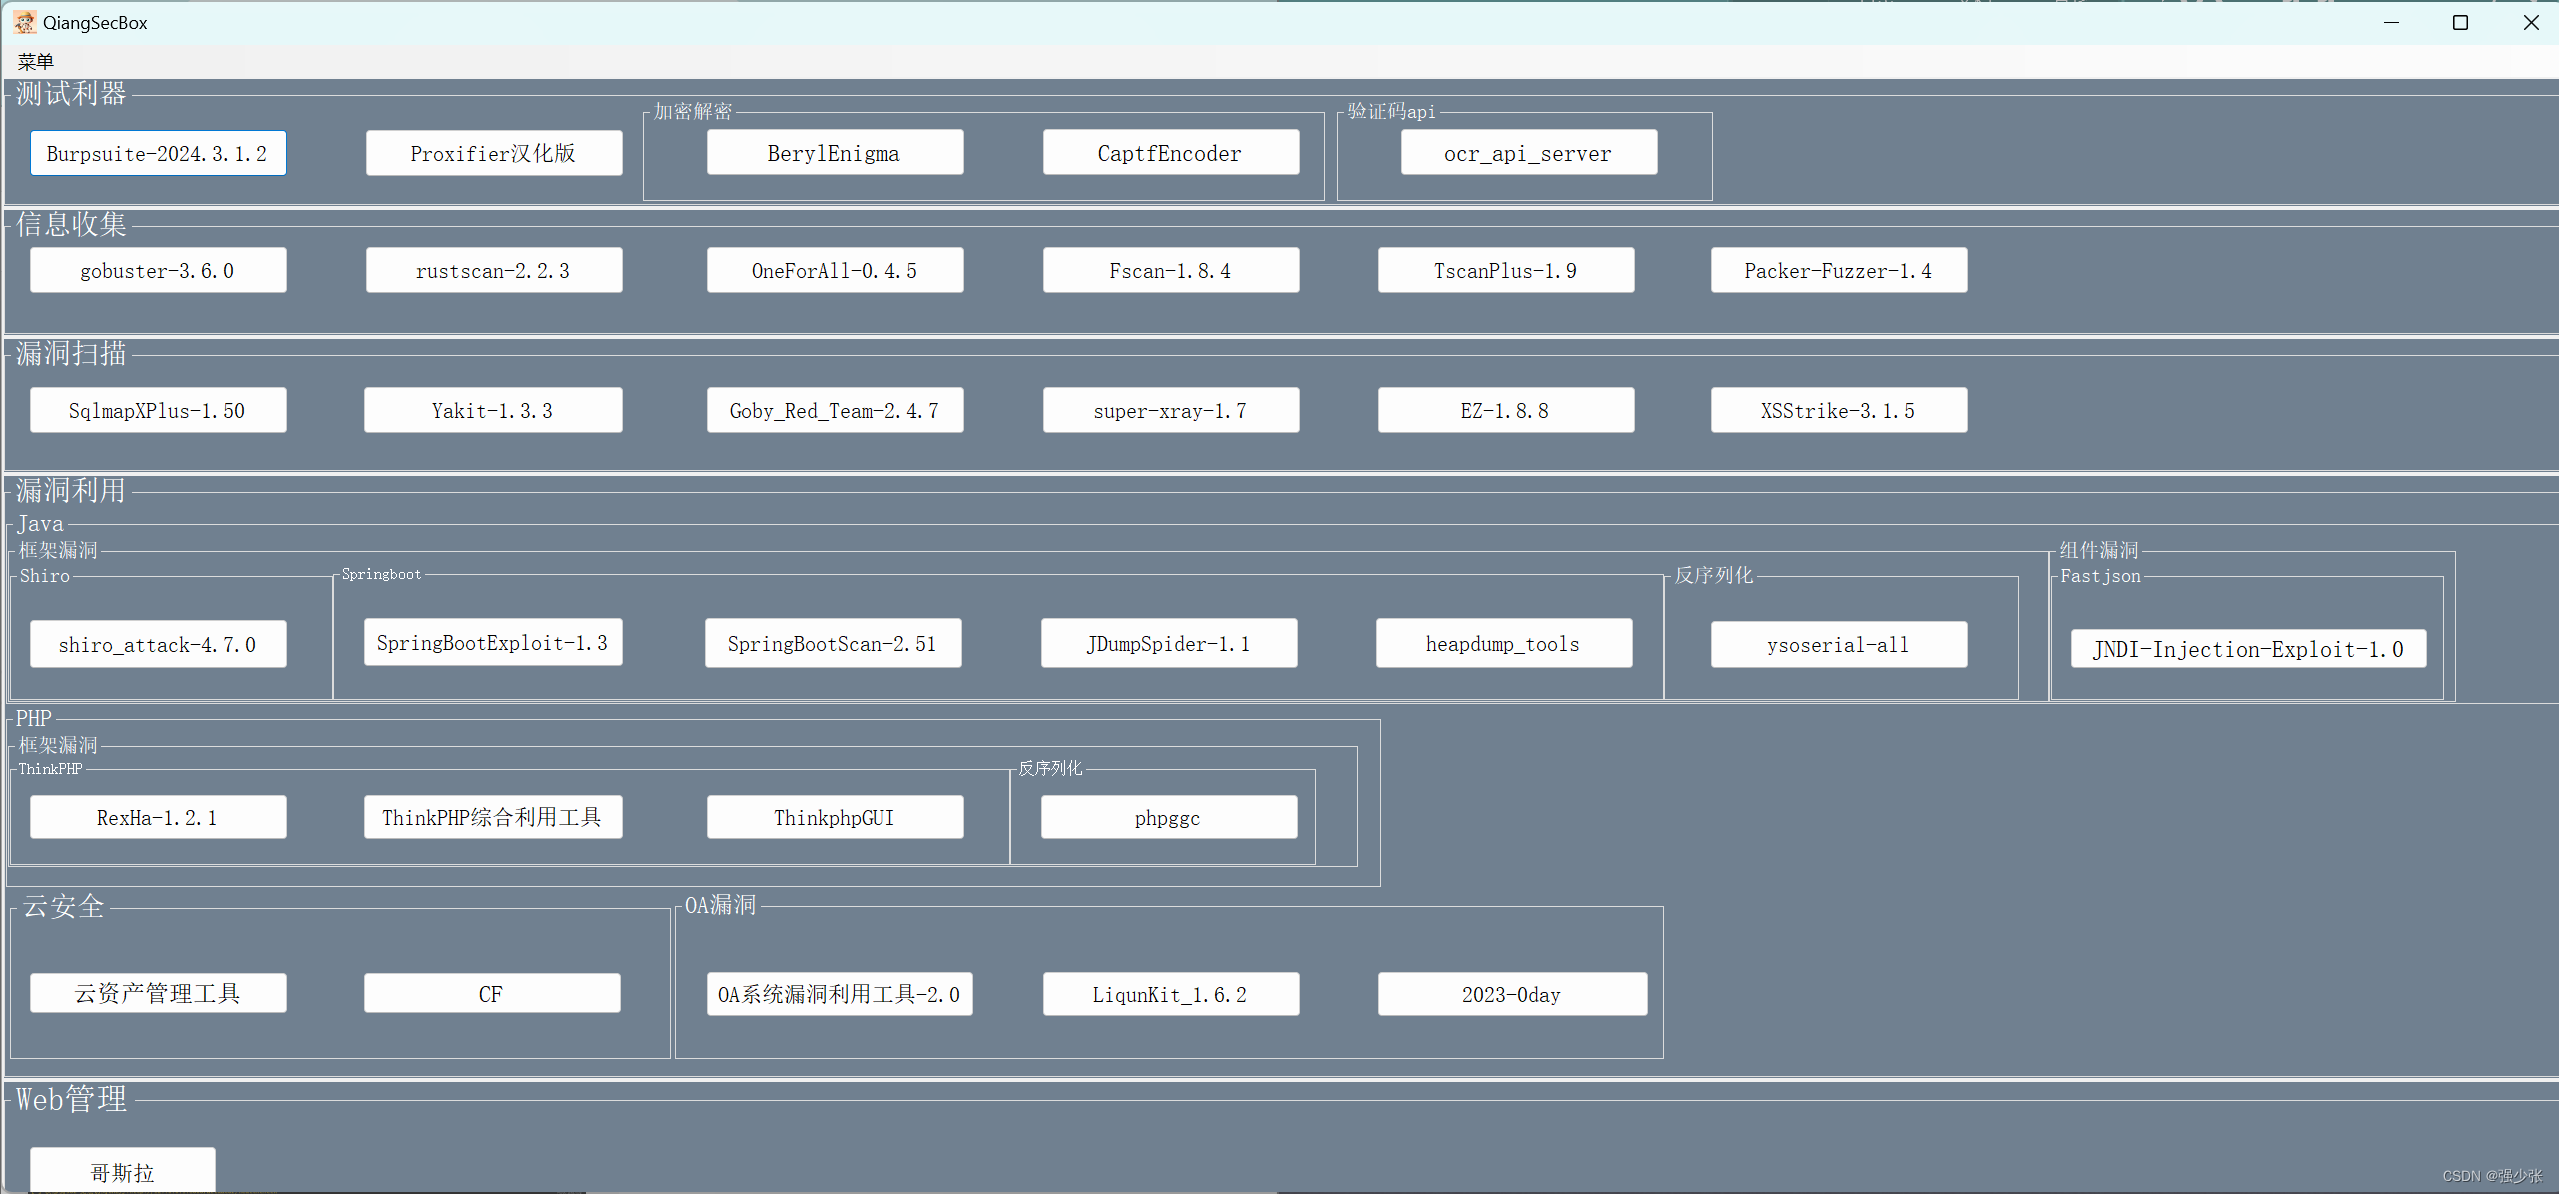
Task: Start Goby_Red_Team-2.4.7
Action: pyautogui.click(x=835, y=410)
